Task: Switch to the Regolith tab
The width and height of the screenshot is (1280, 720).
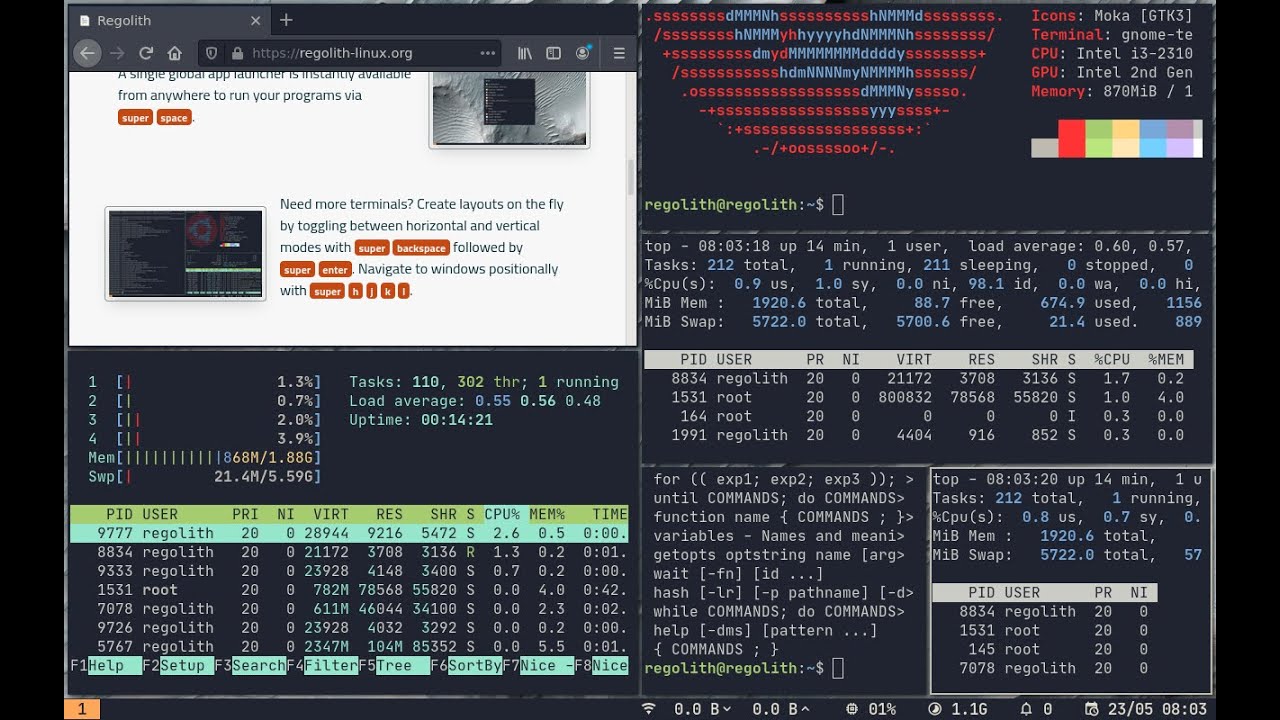Action: click(170, 20)
